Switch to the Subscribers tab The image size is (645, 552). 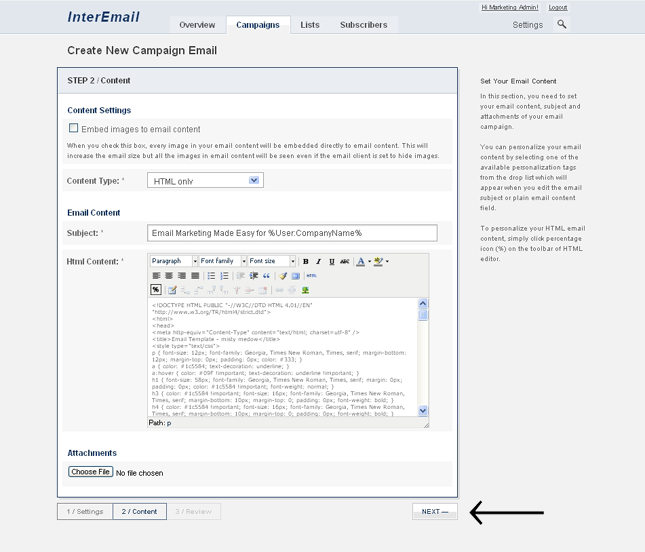click(364, 25)
